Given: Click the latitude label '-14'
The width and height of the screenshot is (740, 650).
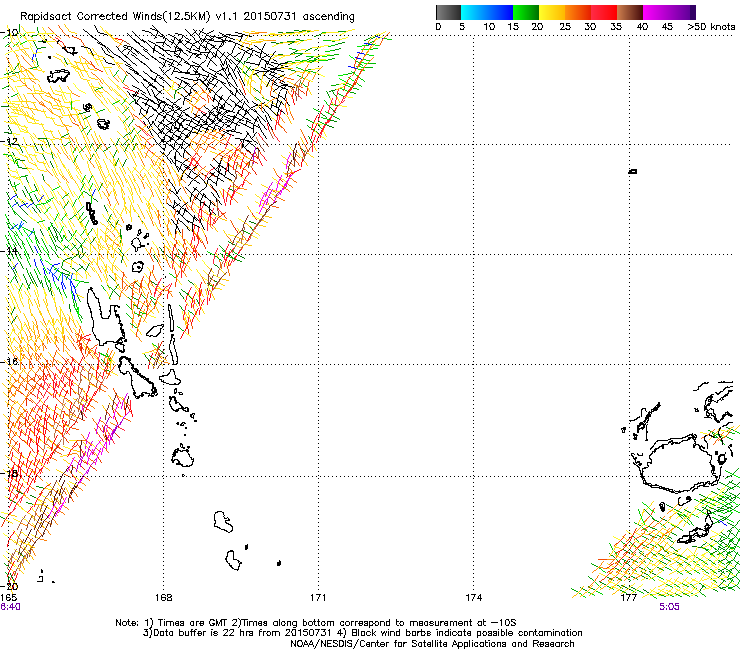Looking at the screenshot, I should coord(10,251).
